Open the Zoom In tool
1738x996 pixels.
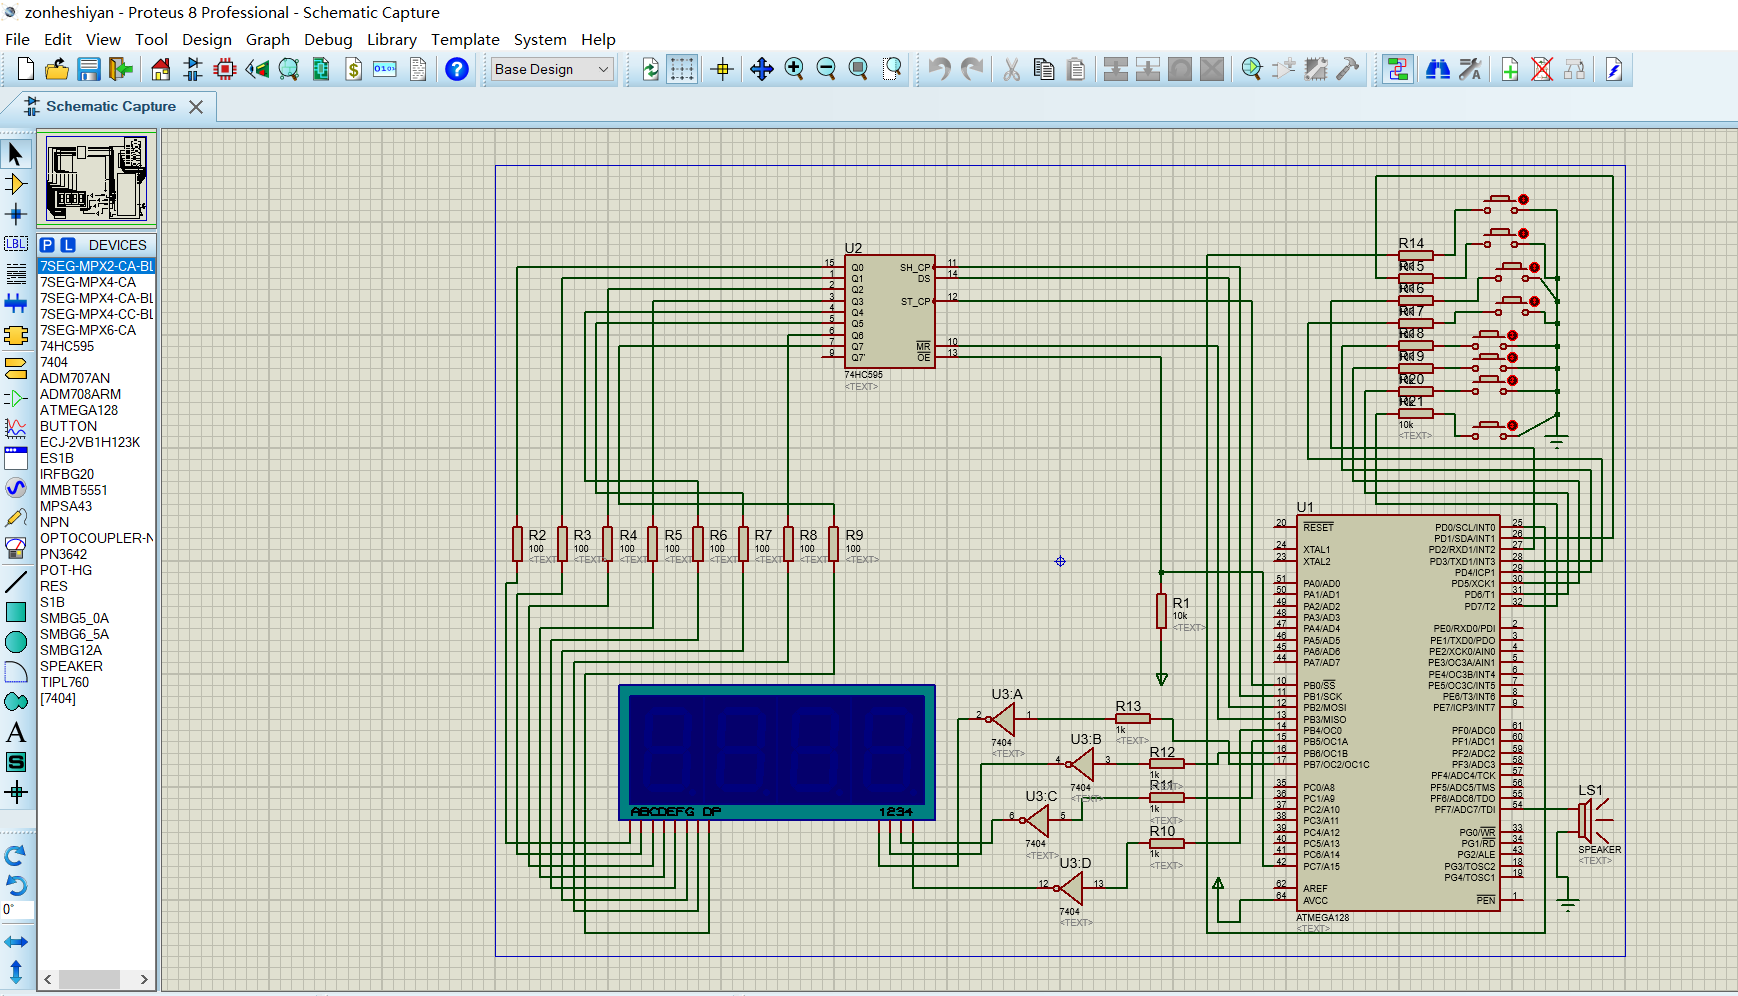(795, 69)
